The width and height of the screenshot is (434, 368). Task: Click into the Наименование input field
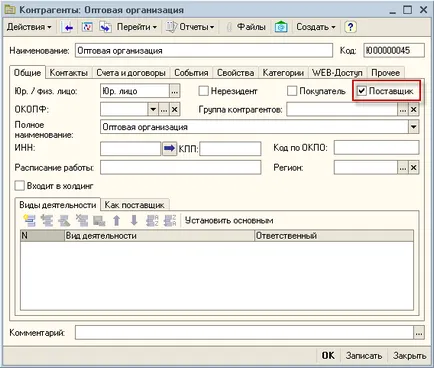[x=204, y=51]
